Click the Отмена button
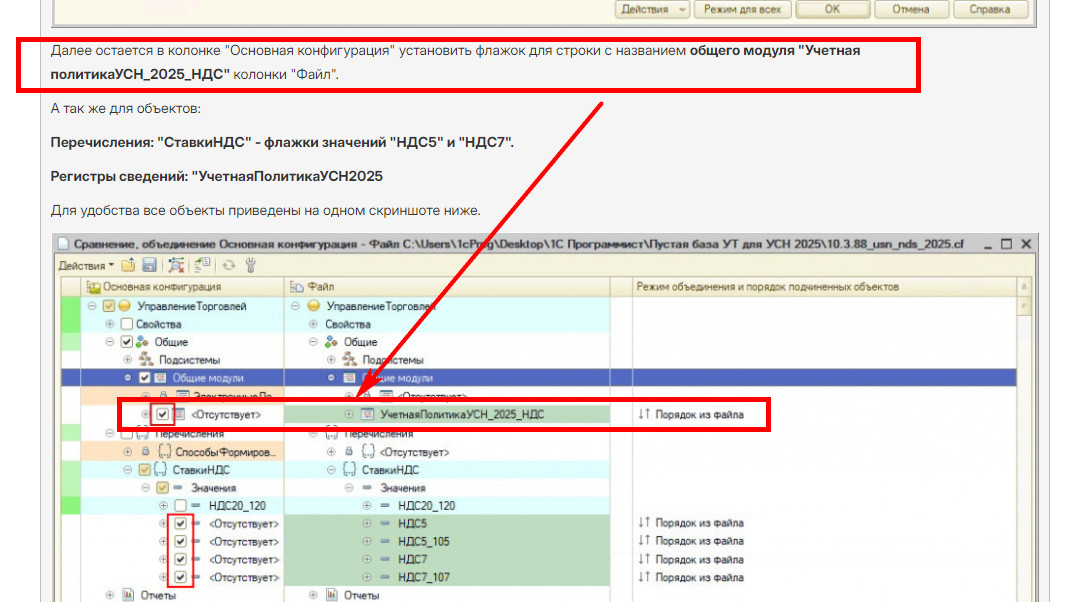Viewport: 1074px width, 602px height. pos(910,10)
